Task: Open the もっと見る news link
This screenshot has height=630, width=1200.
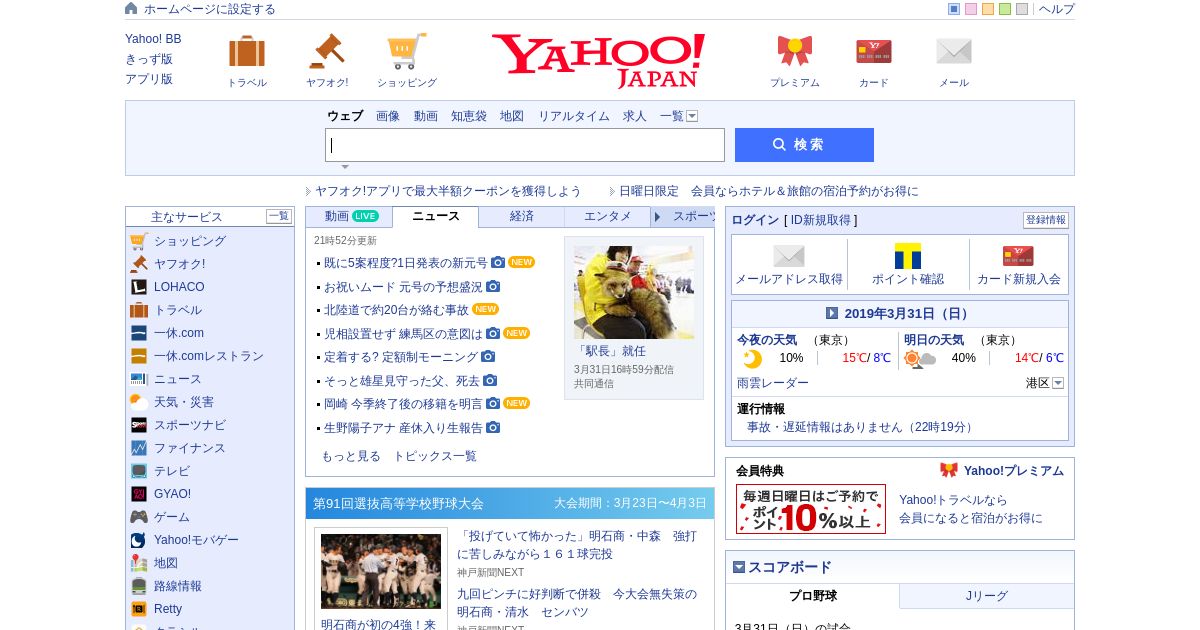Action: [351, 456]
